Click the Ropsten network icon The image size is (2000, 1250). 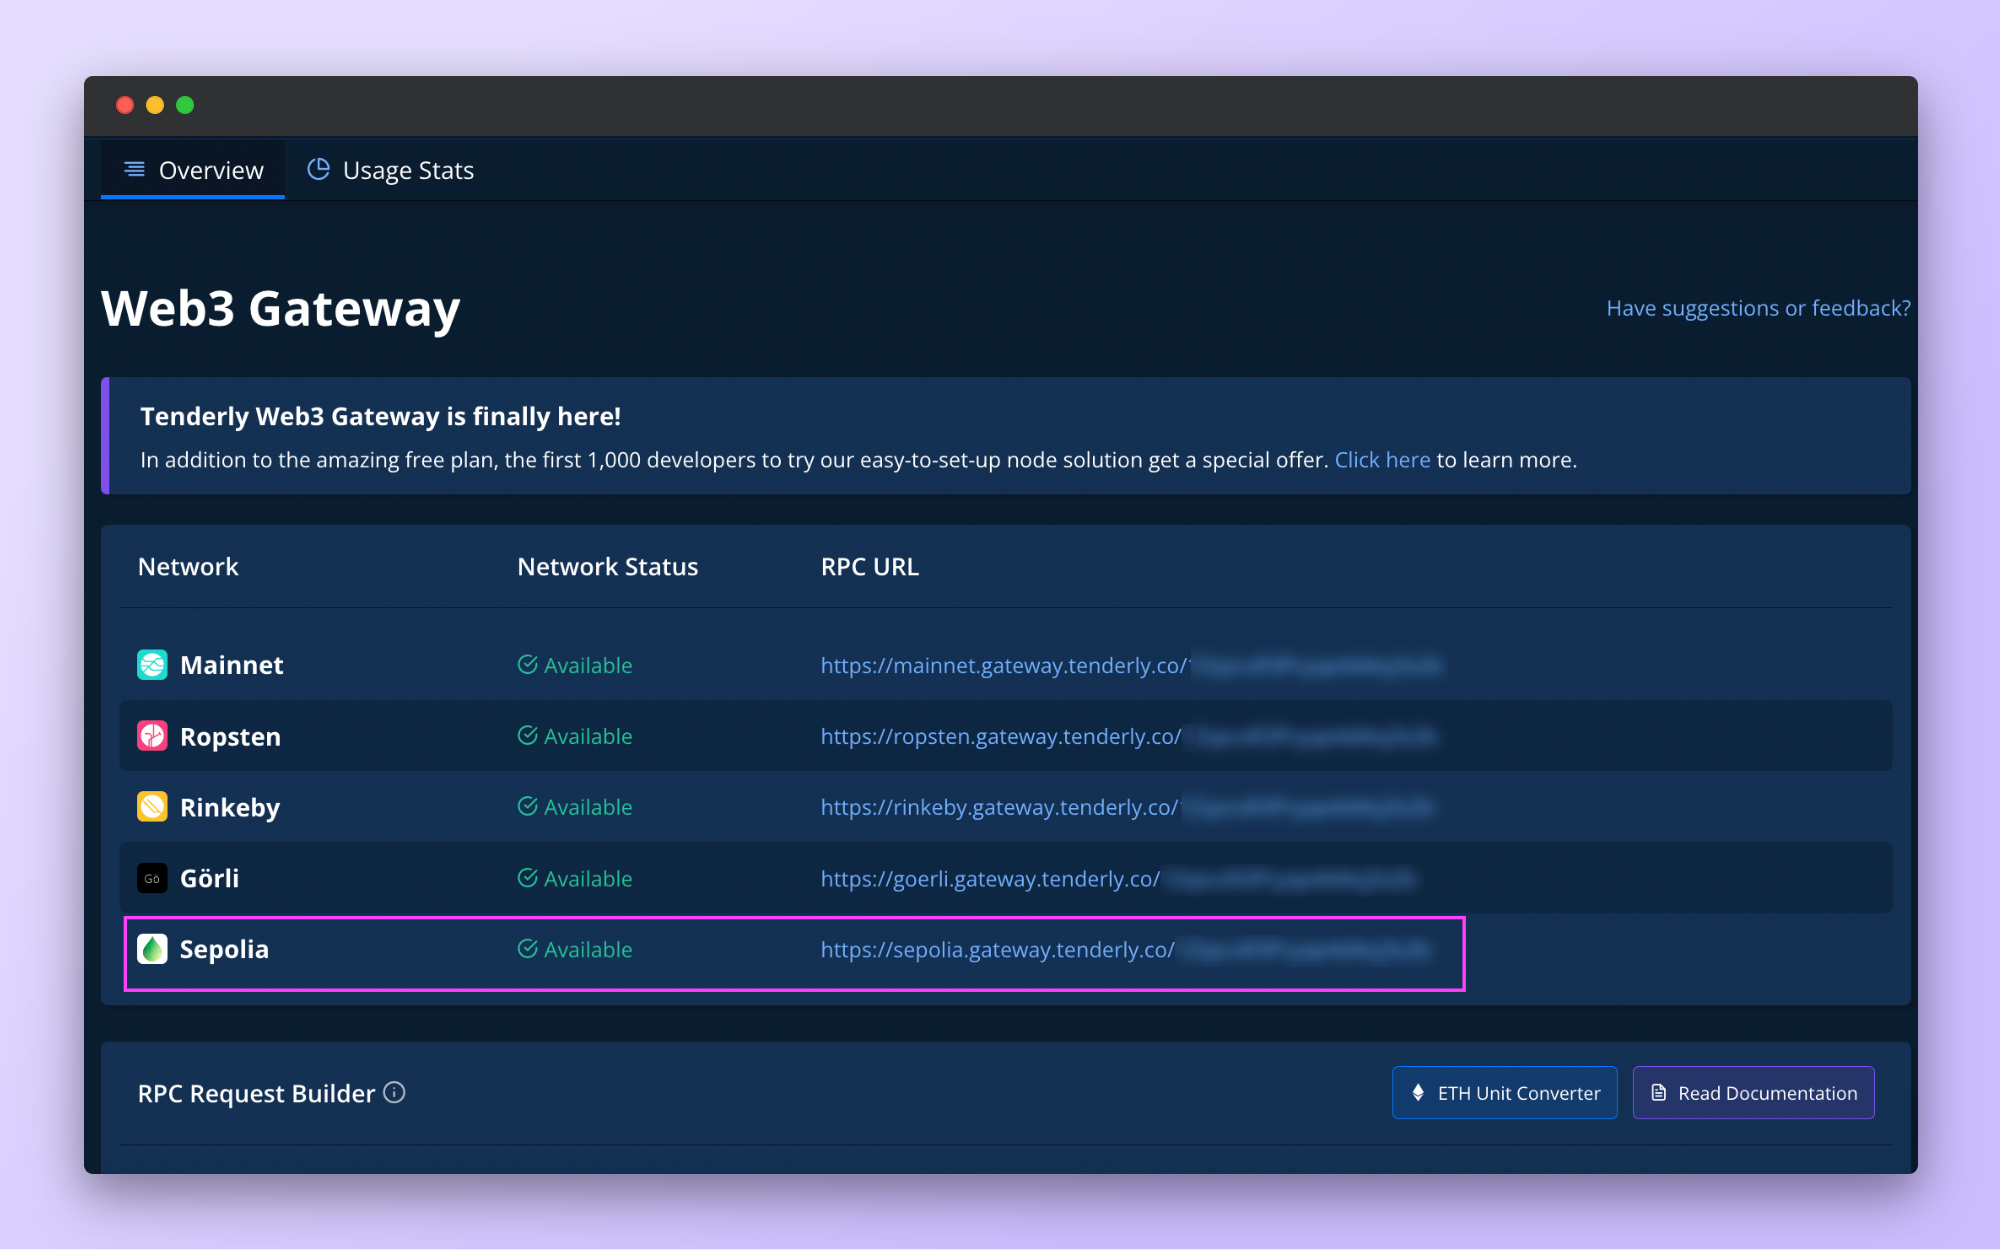152,736
